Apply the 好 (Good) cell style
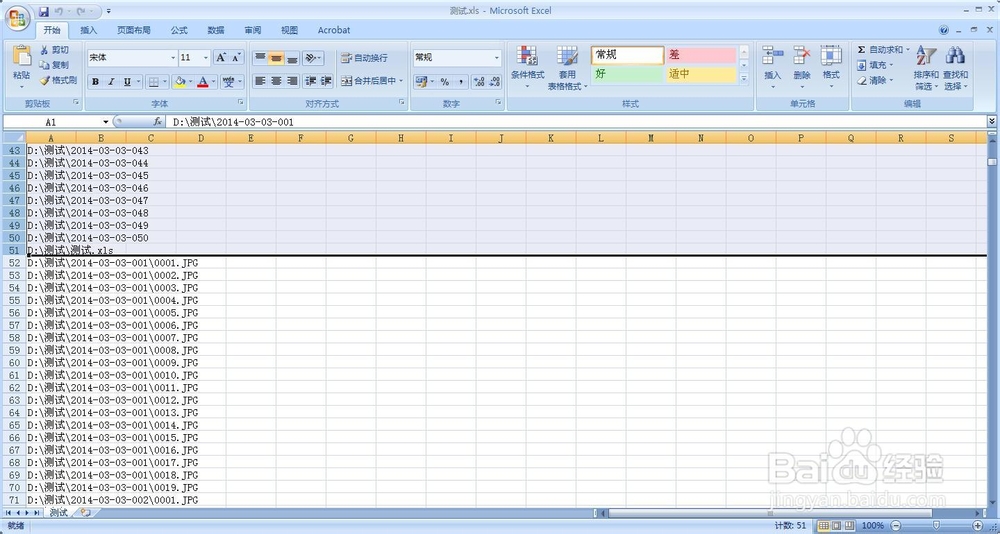 pos(627,74)
